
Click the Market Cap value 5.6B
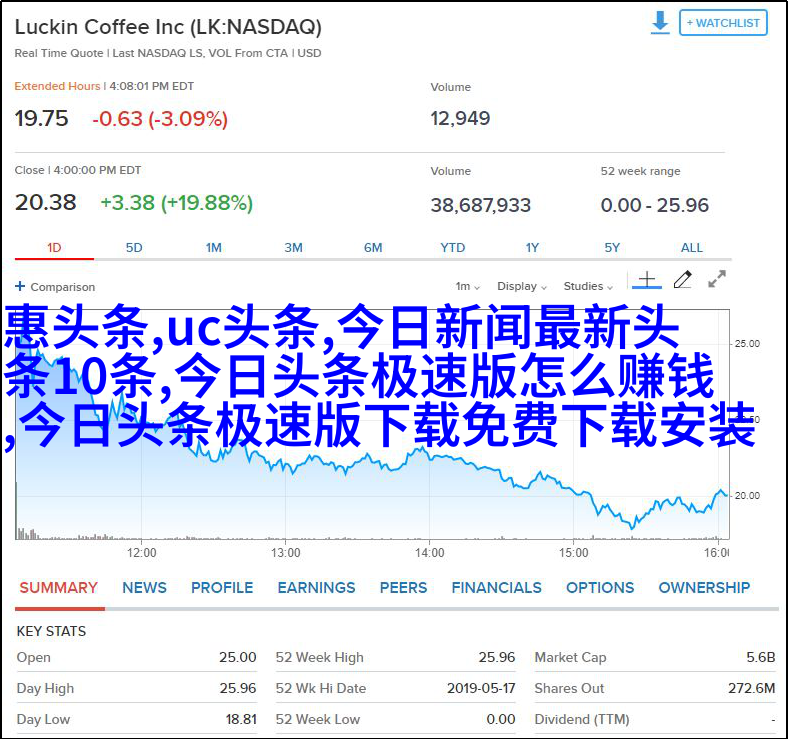coord(760,657)
